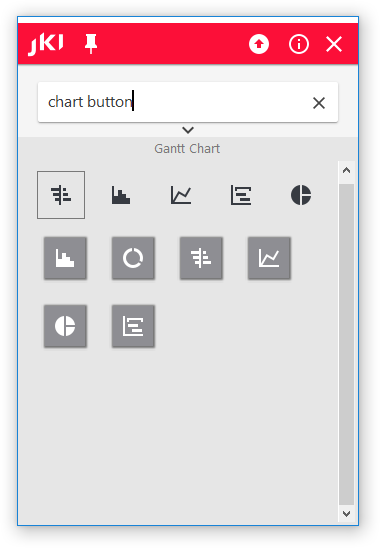Choose the flat line chart icon
The image size is (380, 548).
pos(181,195)
